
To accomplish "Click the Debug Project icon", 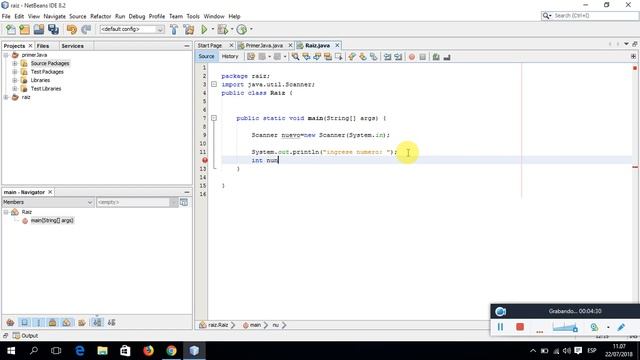I will pyautogui.click(x=222, y=29).
